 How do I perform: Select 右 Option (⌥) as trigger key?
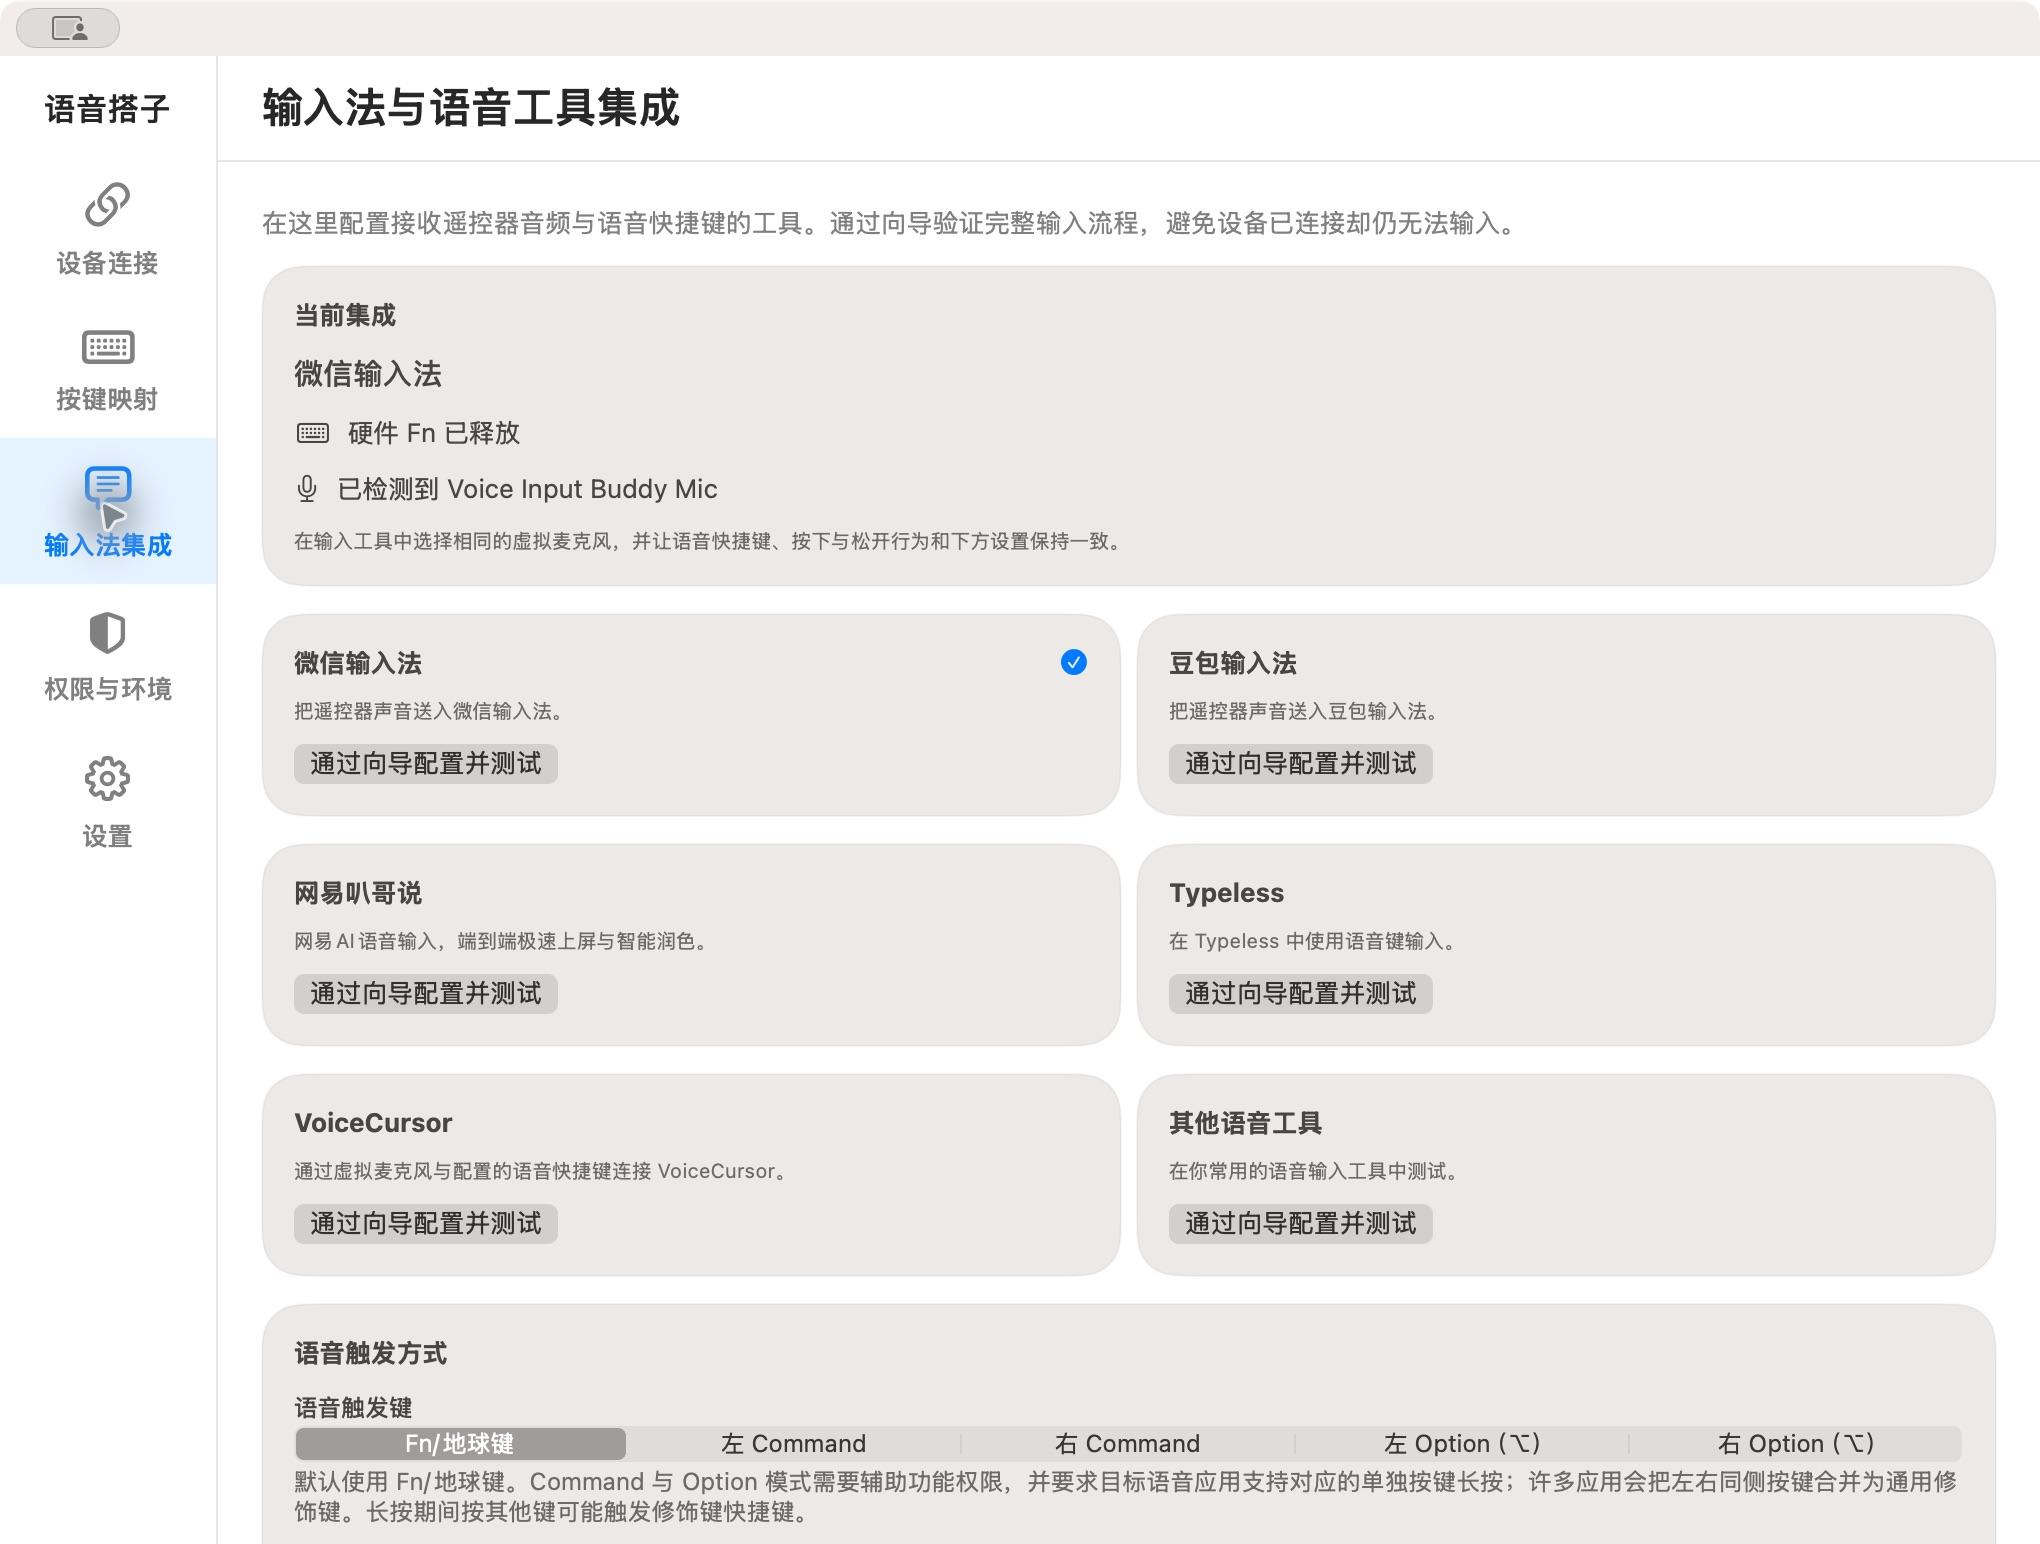pyautogui.click(x=1796, y=1444)
